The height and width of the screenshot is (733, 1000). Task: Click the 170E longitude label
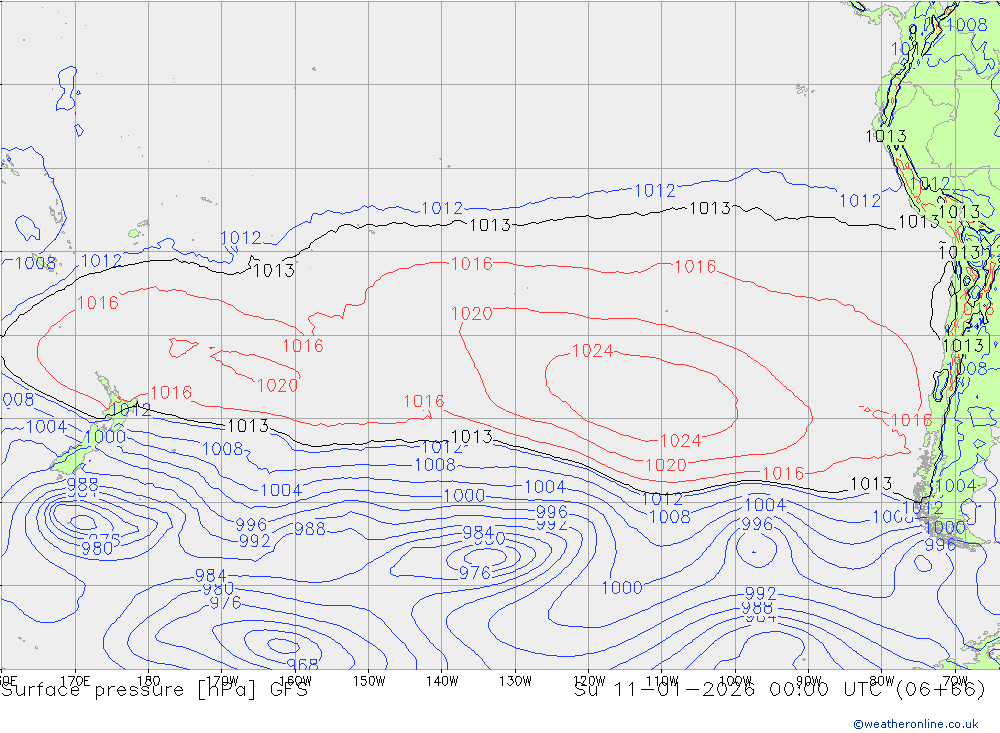pos(75,681)
